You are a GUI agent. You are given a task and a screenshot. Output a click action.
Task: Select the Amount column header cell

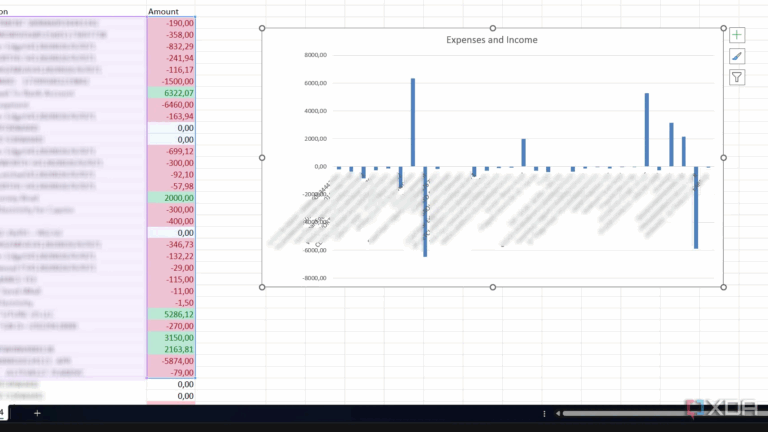(171, 11)
